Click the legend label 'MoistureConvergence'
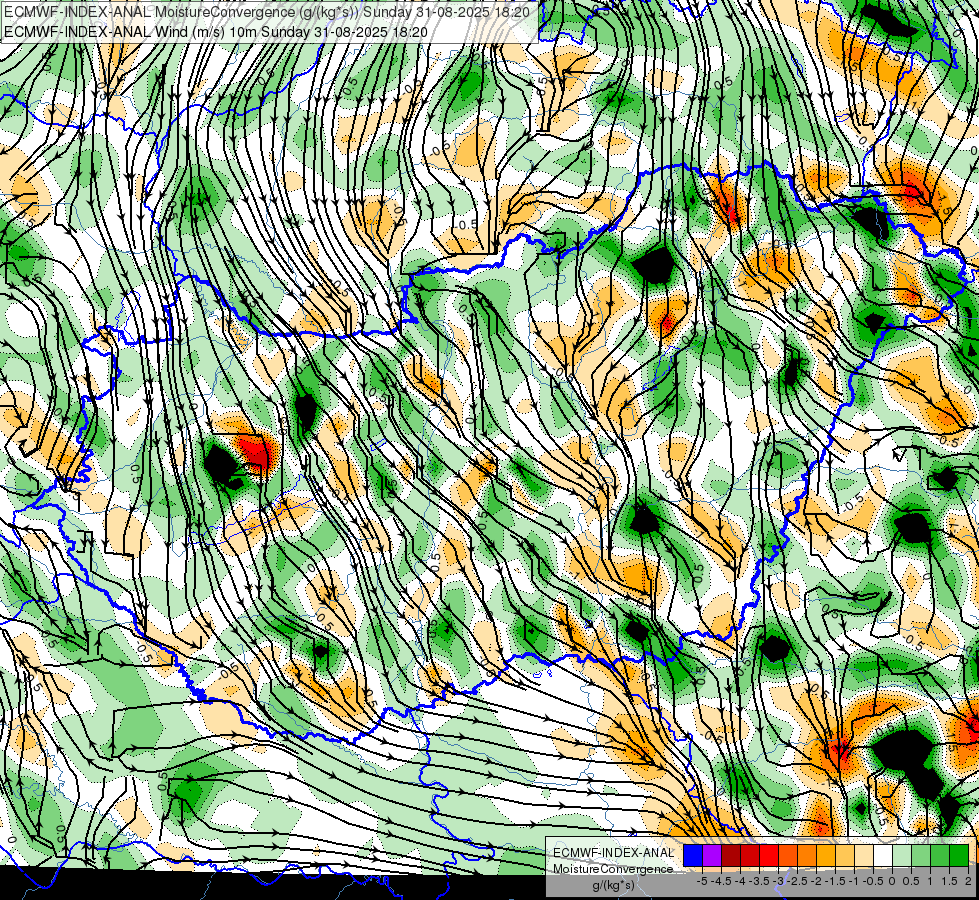This screenshot has height=900, width=979. (613, 869)
